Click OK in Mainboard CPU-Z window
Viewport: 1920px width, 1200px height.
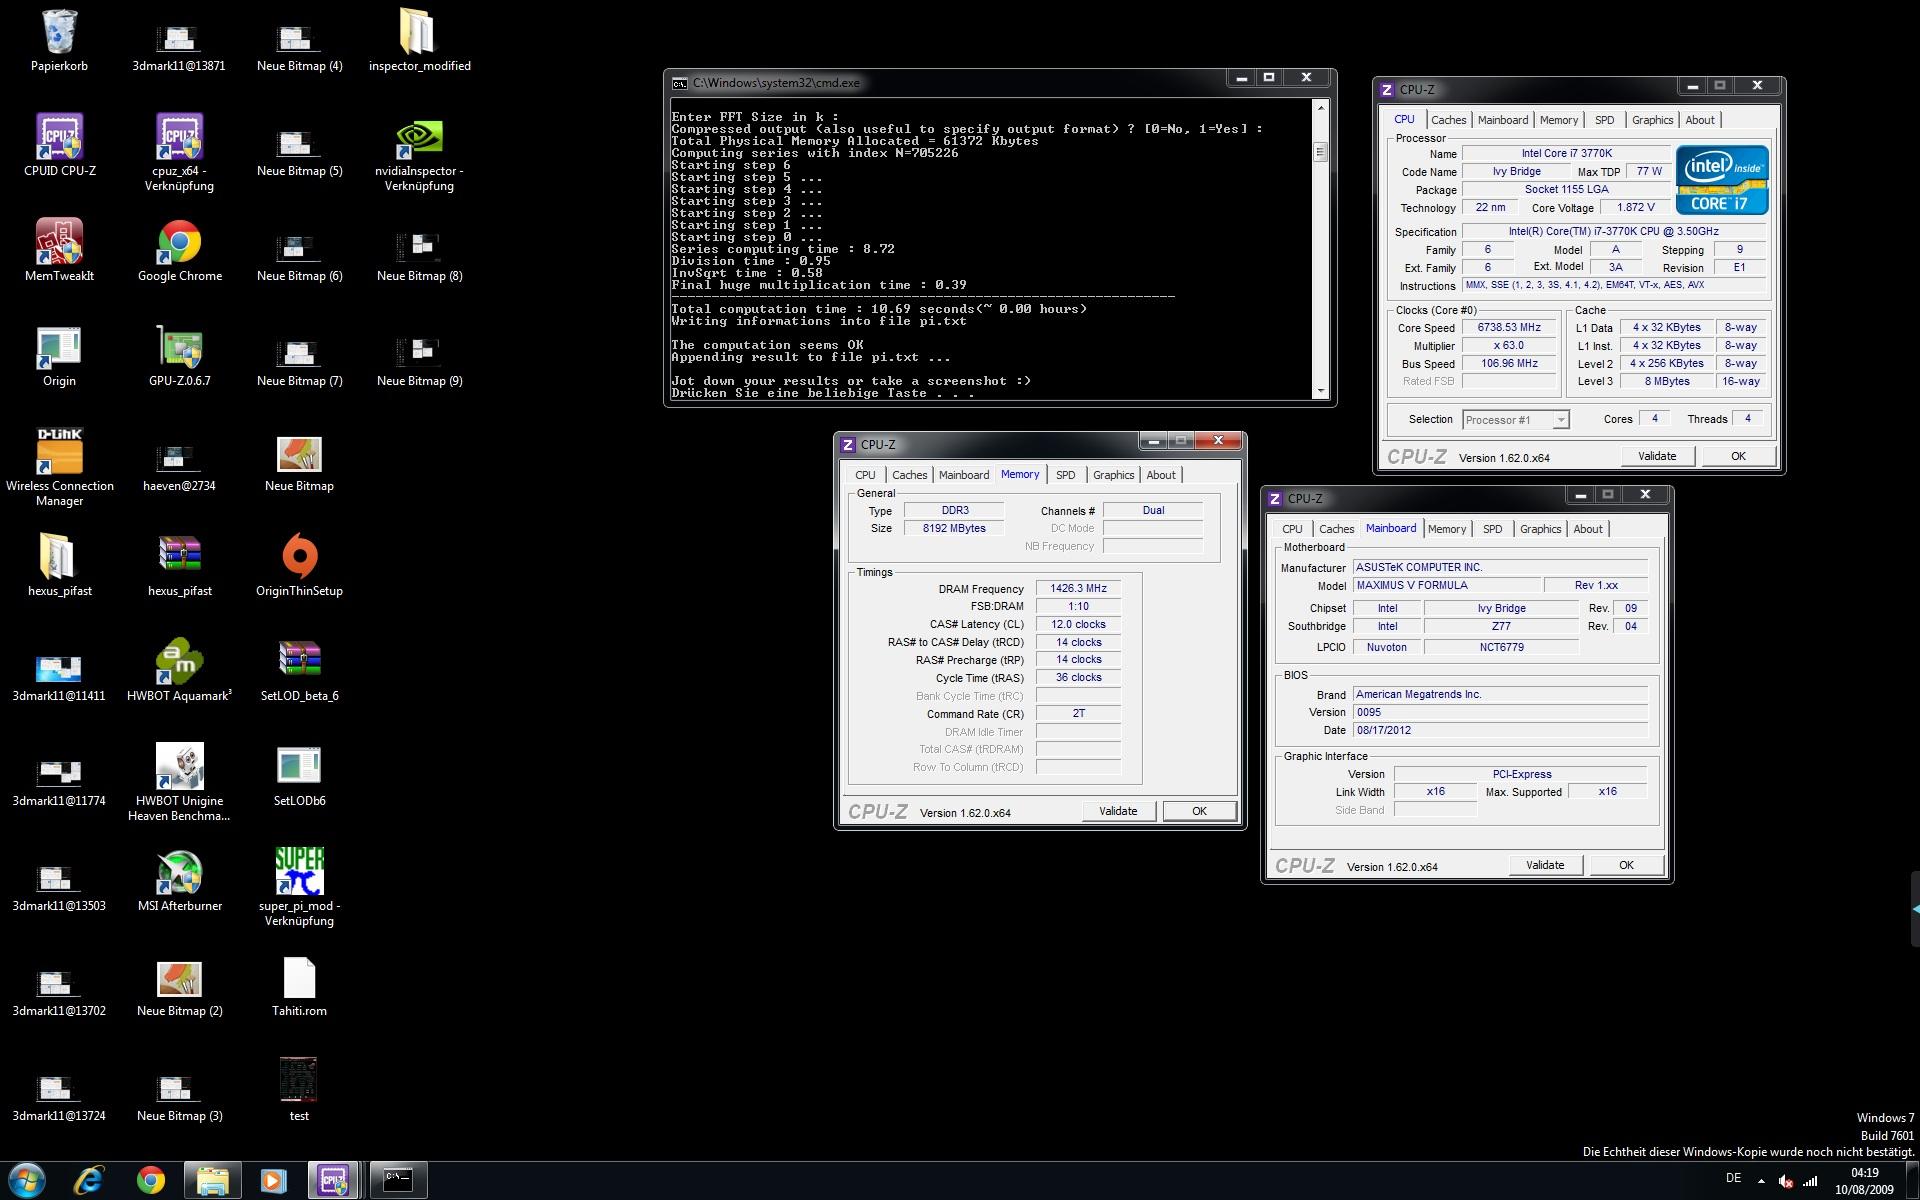click(x=1626, y=865)
